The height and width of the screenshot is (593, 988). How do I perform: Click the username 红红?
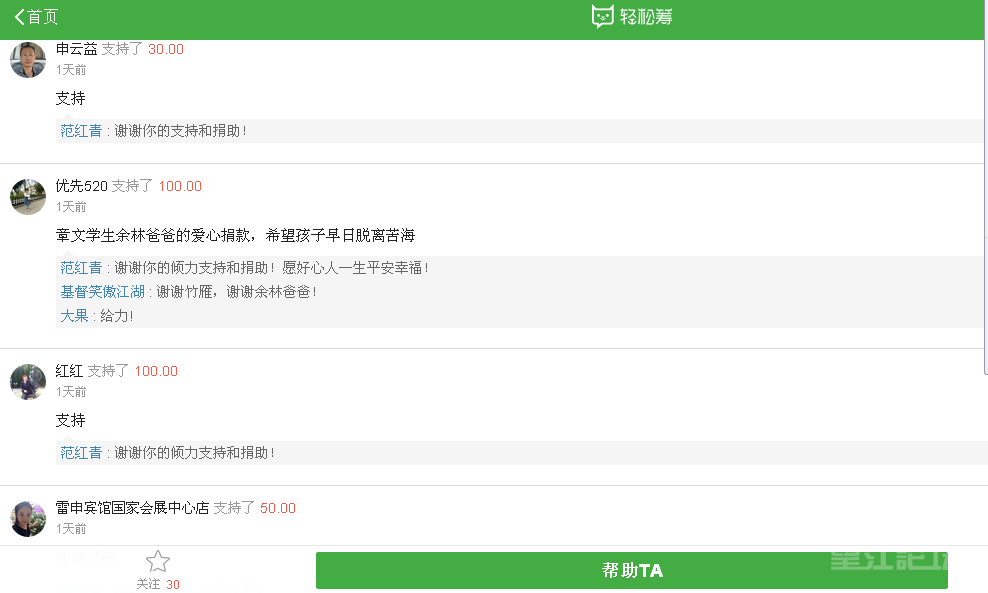[69, 371]
